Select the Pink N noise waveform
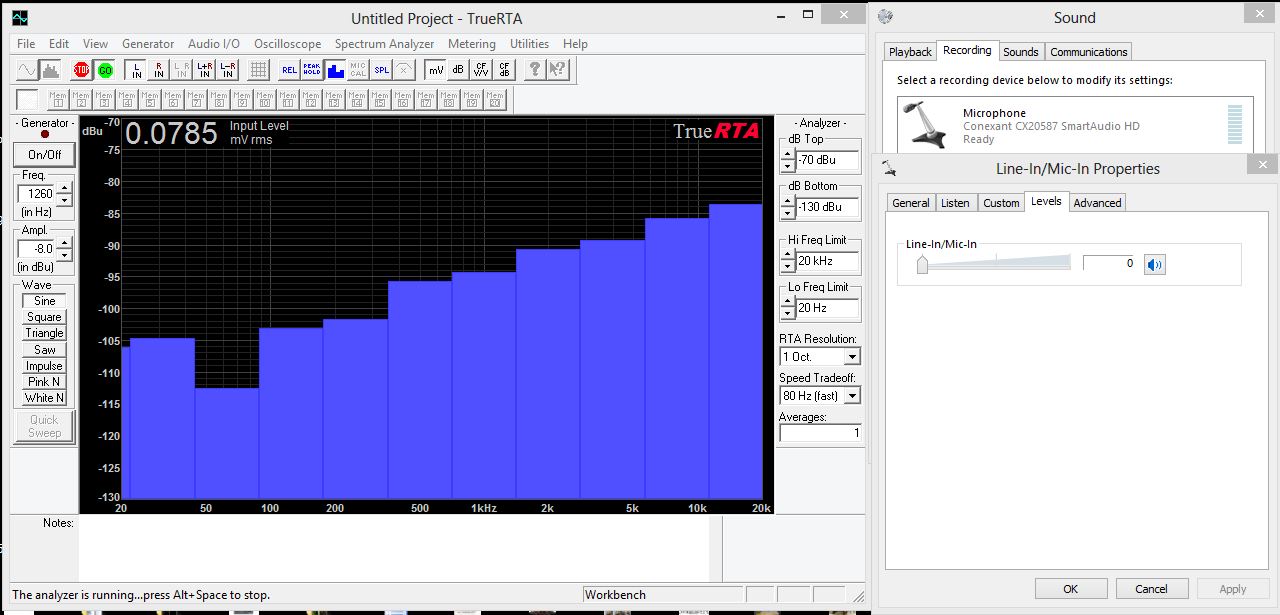 (x=44, y=382)
